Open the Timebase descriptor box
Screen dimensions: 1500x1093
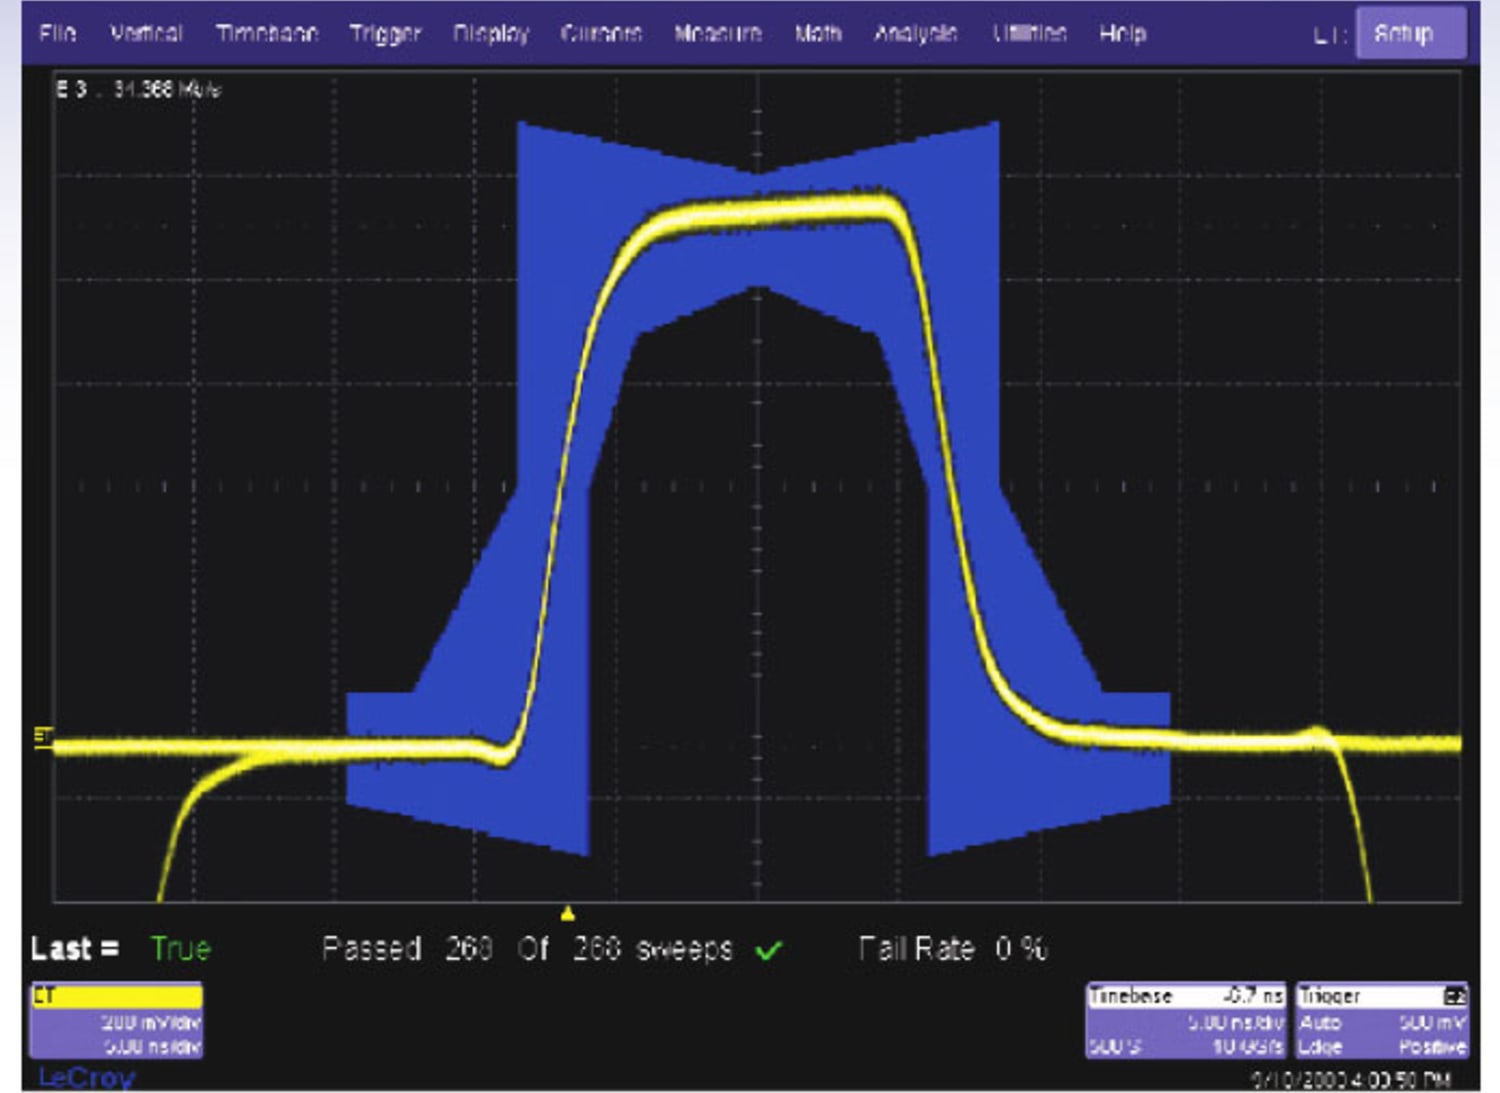coord(1186,1020)
